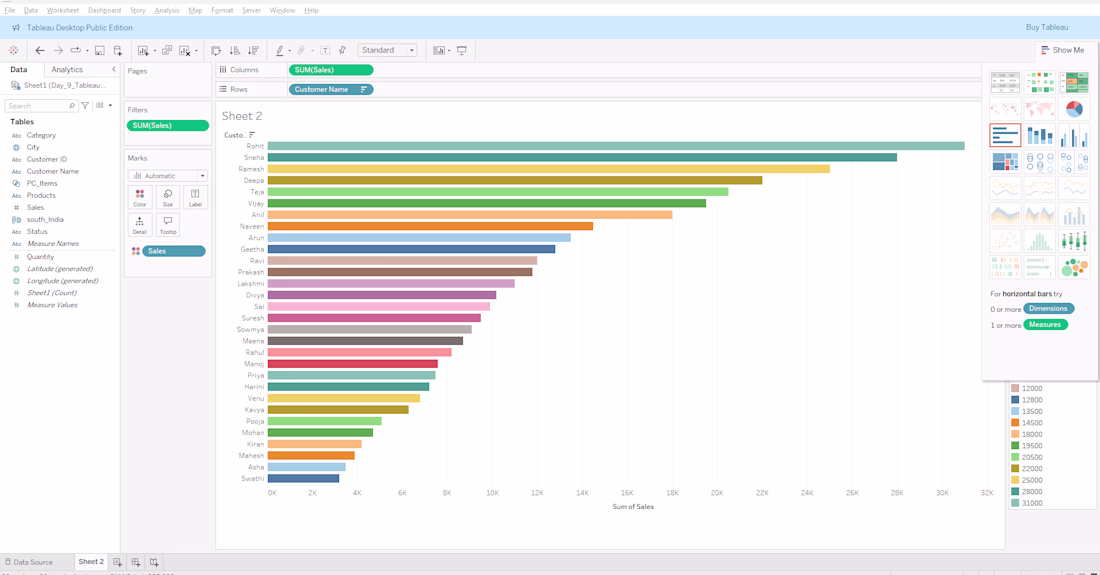This screenshot has height=575, width=1100.
Task: Open the Color card in Marks
Action: click(140, 197)
